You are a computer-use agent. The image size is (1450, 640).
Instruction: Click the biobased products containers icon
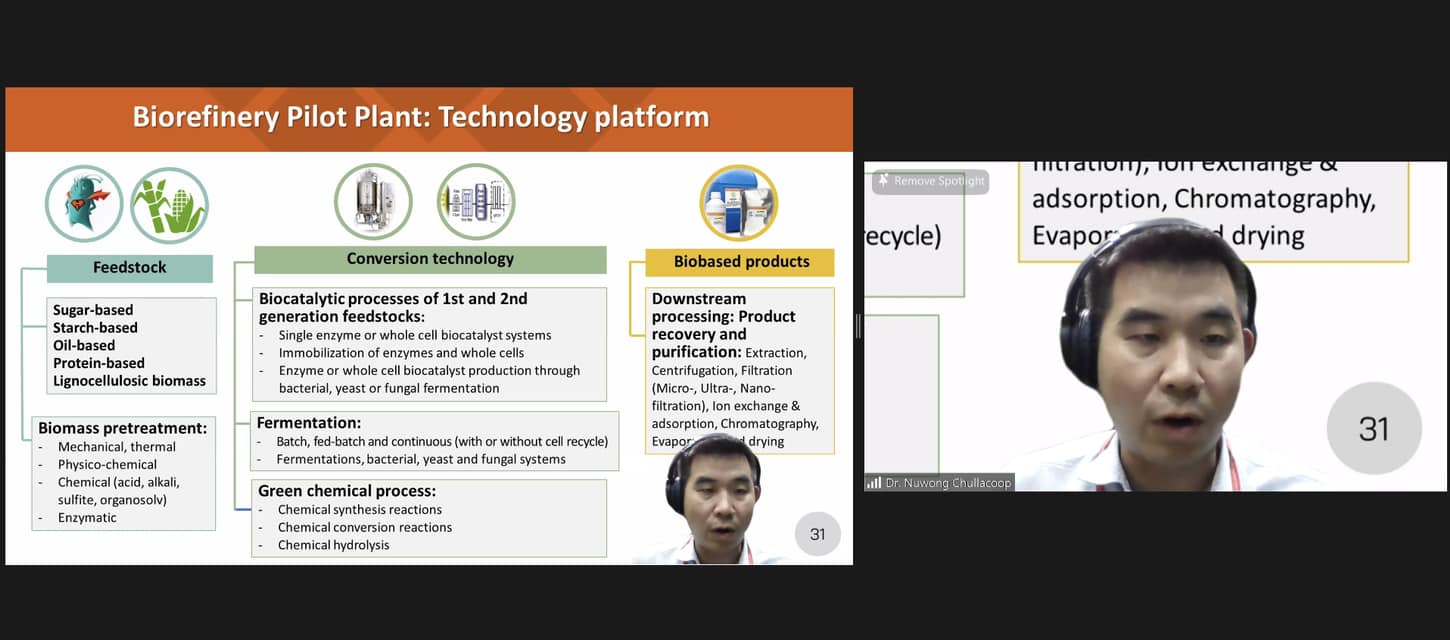[x=738, y=204]
